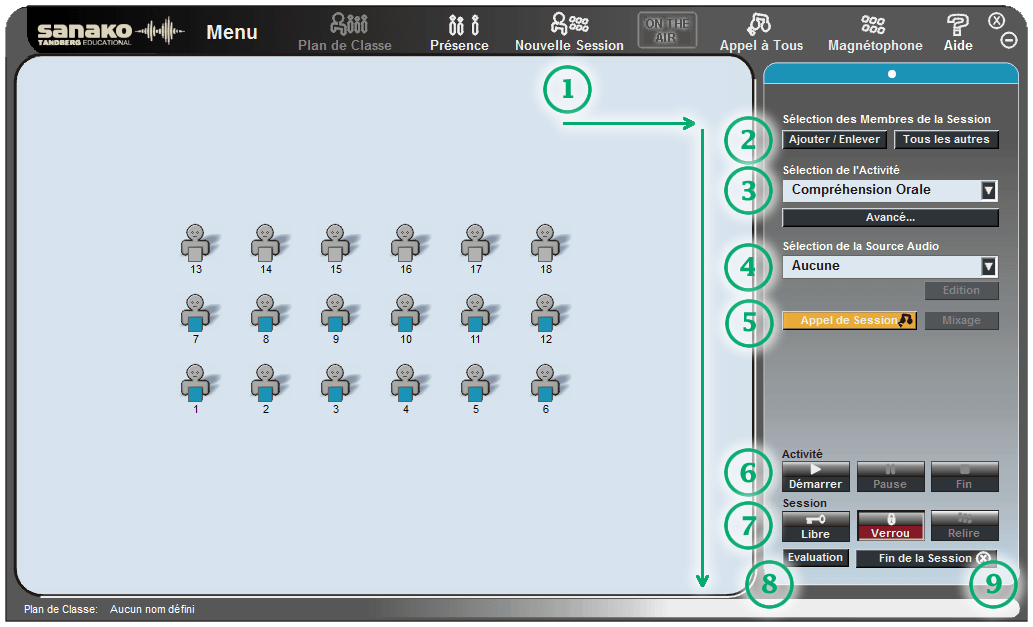The image size is (1033, 627).
Task: Click the Appel à Tous icon
Action: pyautogui.click(x=760, y=32)
